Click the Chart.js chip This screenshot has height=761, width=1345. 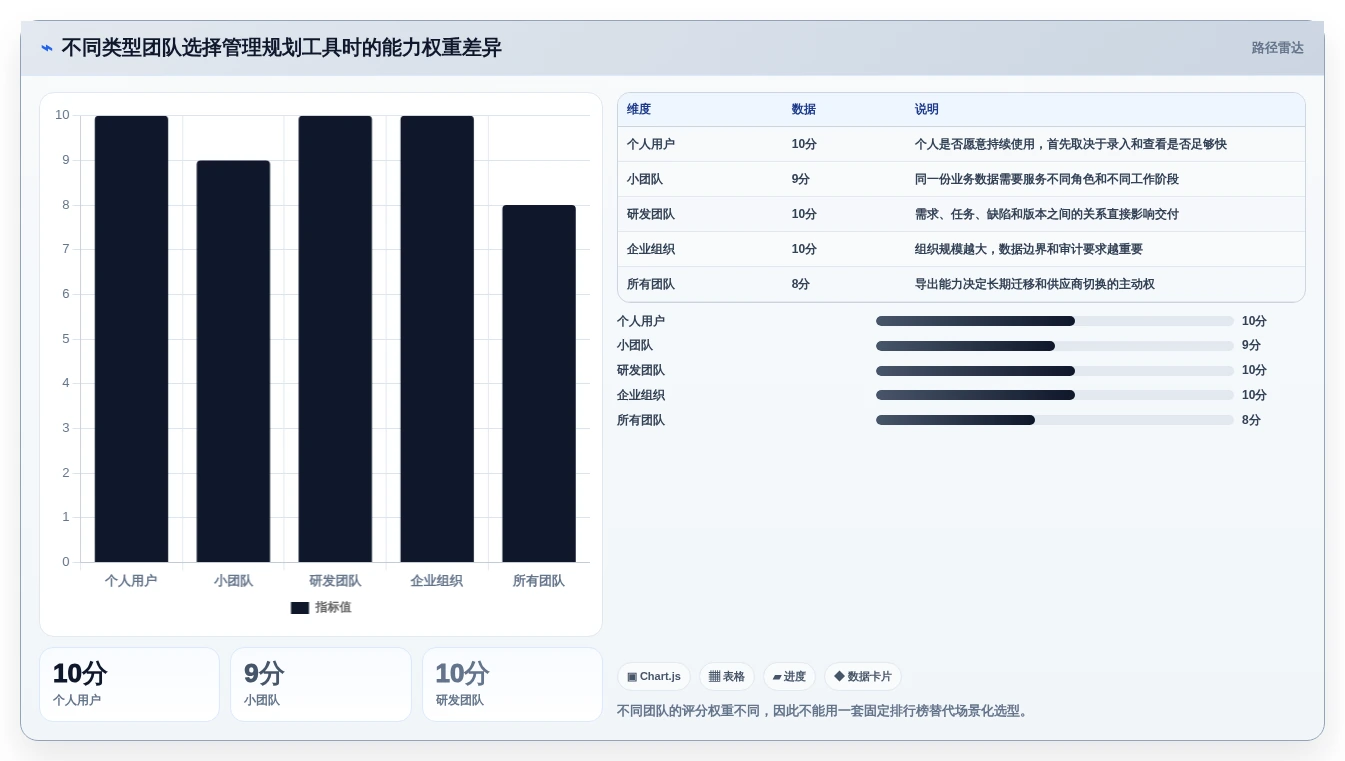(x=654, y=677)
